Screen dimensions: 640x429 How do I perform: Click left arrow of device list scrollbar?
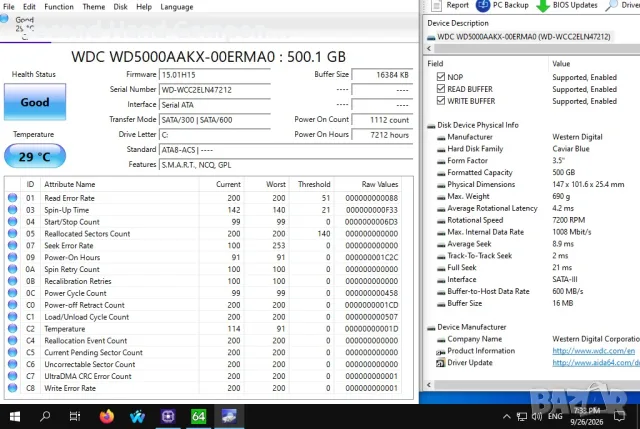pos(429,48)
